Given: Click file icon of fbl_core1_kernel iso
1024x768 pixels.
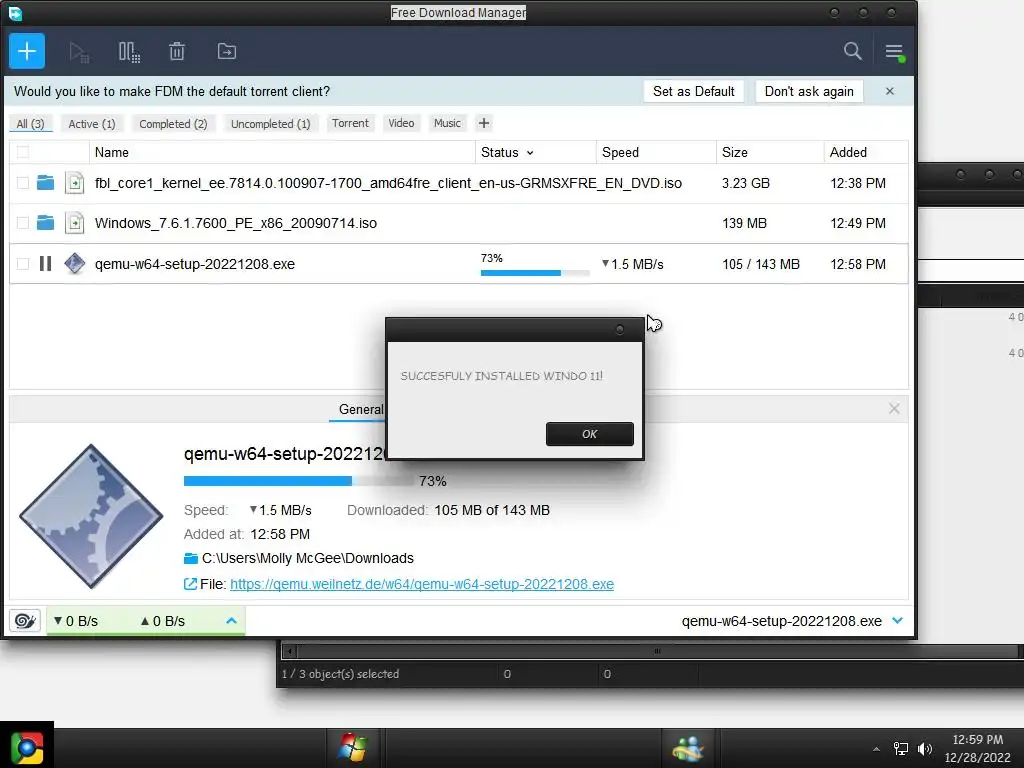Looking at the screenshot, I should [74, 183].
